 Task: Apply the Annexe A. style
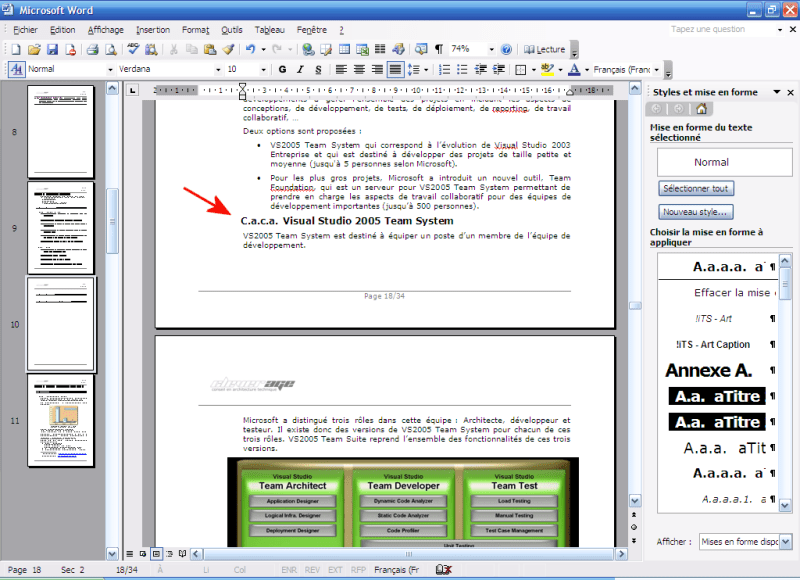717,370
